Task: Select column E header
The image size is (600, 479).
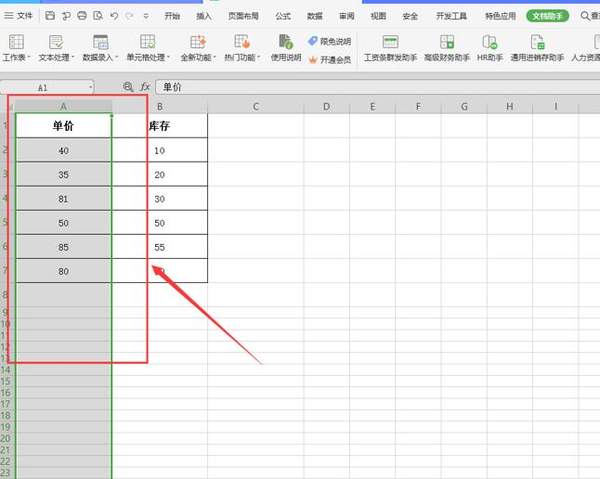Action: click(x=372, y=107)
